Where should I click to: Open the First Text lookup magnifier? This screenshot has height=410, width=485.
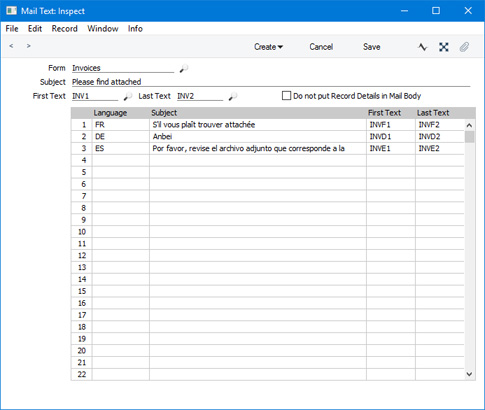(128, 96)
